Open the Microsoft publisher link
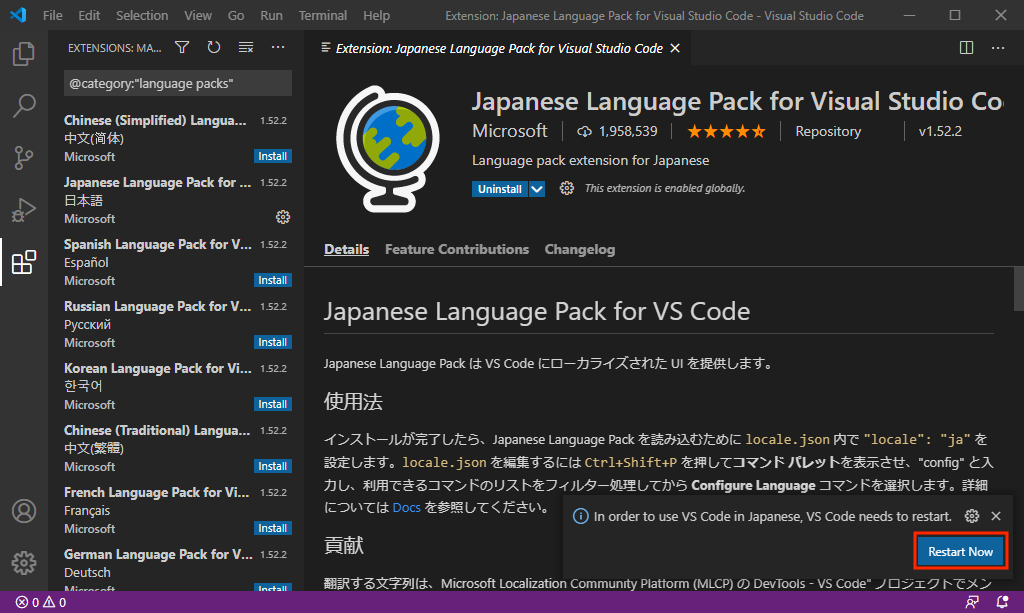 (x=510, y=131)
